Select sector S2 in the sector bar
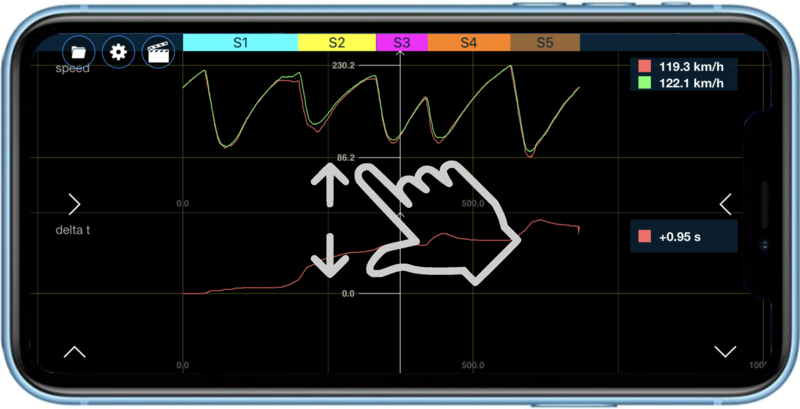800x409 pixels. [x=337, y=43]
